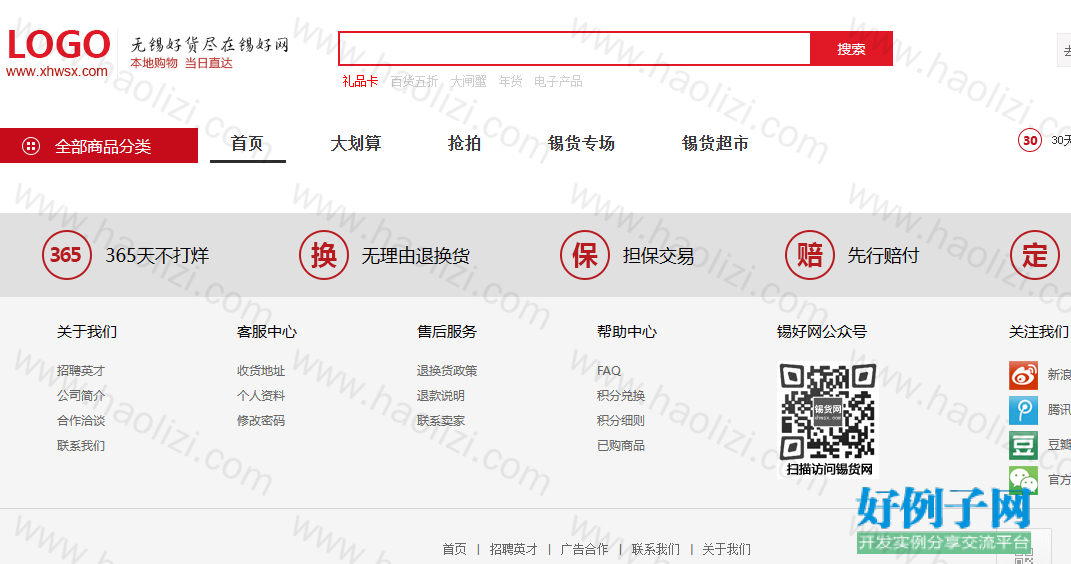Open the Tencent Weibo icon
The width and height of the screenshot is (1071, 564).
(1023, 410)
